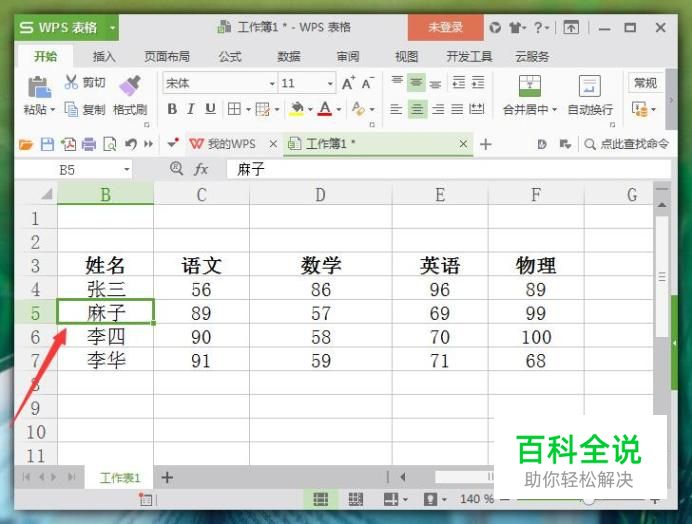This screenshot has height=524, width=692.
Task: Click 自动换行 wrap text button
Action: click(590, 96)
